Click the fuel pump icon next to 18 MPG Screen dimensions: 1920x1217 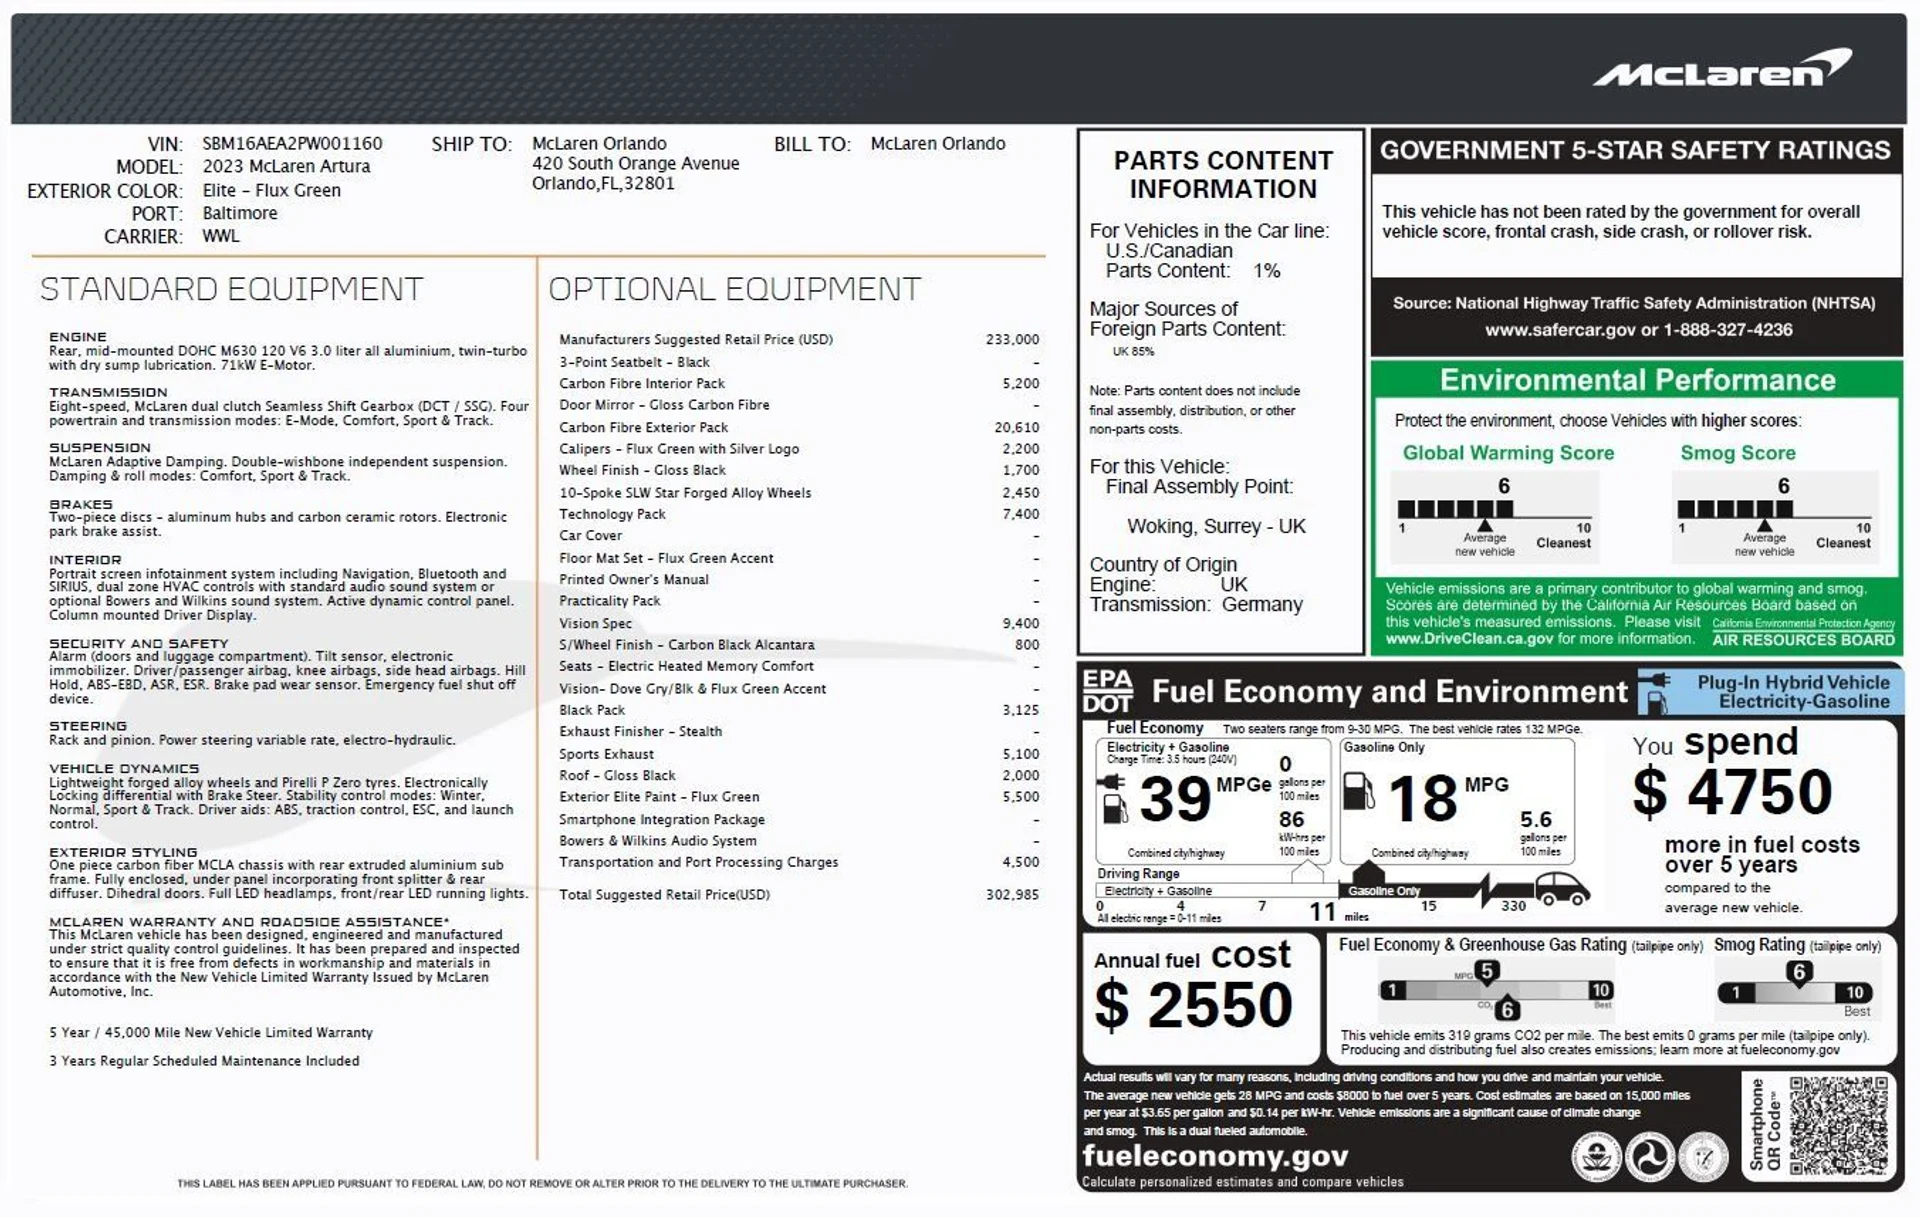(1357, 790)
